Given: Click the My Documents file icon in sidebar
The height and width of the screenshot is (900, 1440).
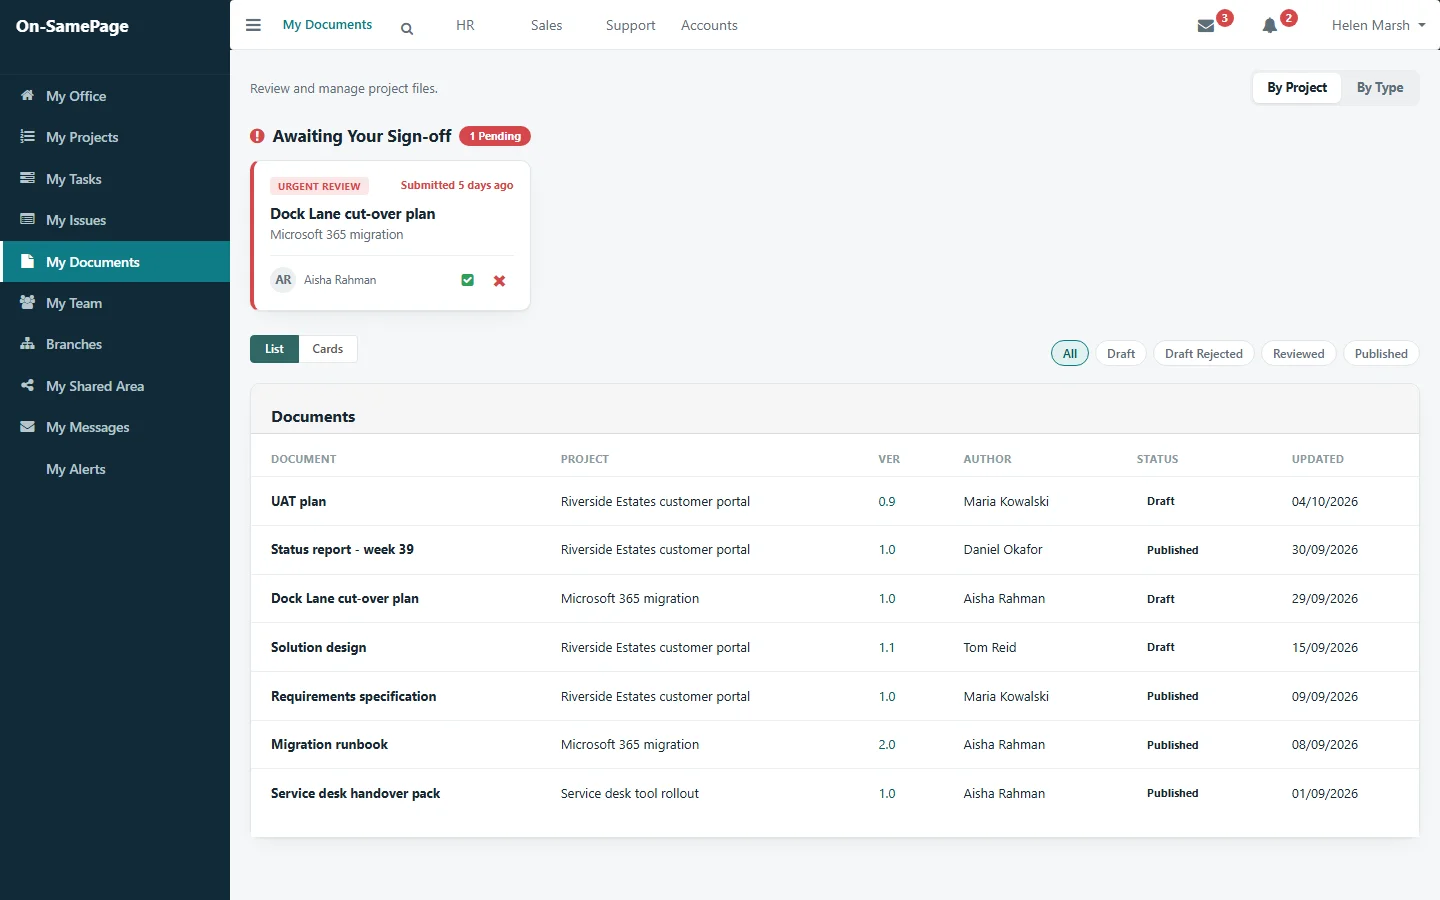Looking at the screenshot, I should (27, 261).
